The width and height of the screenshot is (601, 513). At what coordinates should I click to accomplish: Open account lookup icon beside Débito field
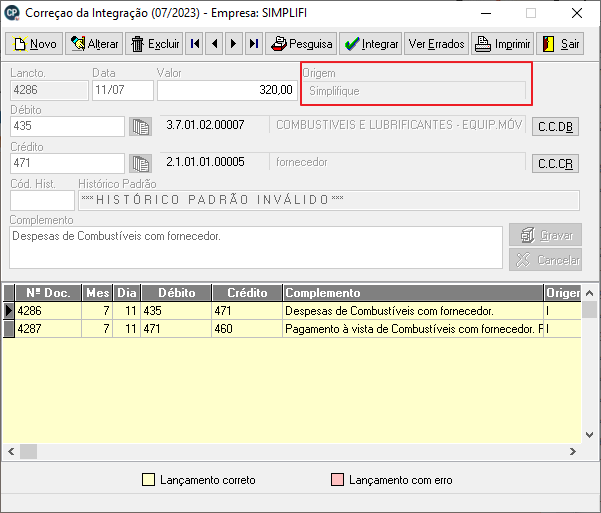(x=140, y=127)
